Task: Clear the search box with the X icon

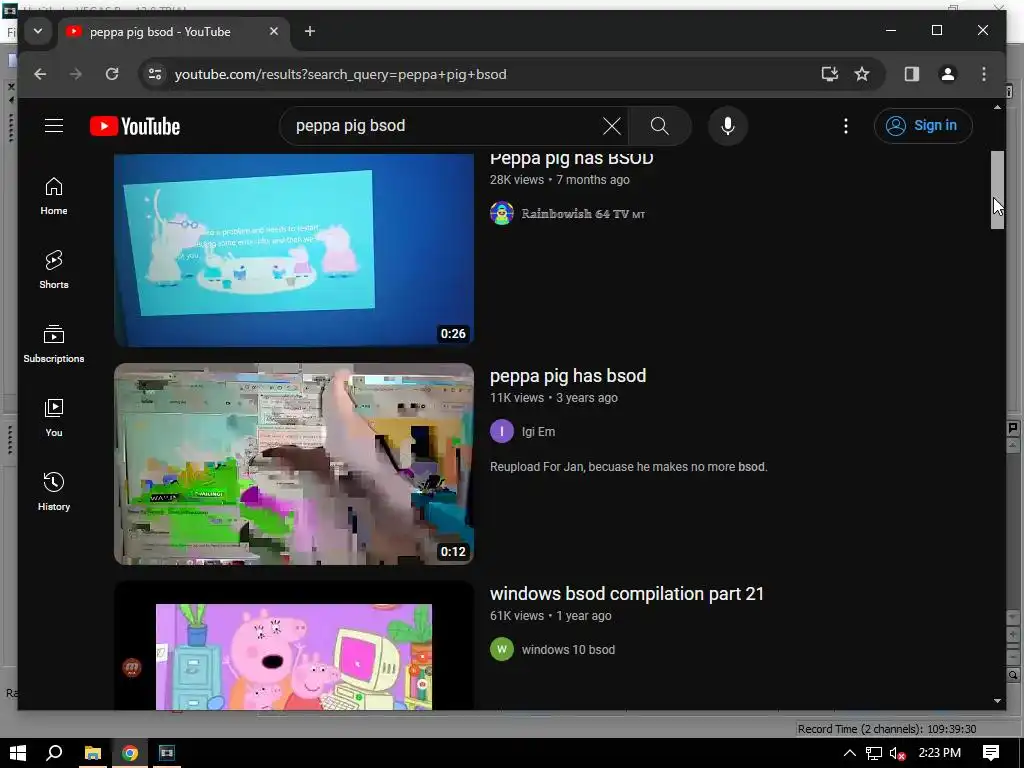Action: click(x=611, y=126)
